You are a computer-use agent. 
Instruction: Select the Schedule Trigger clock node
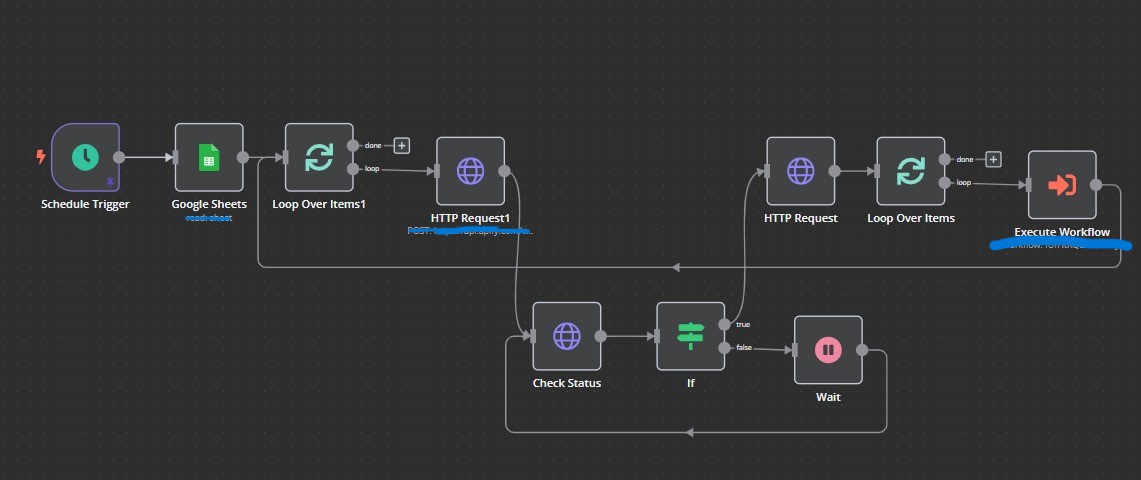coord(86,157)
